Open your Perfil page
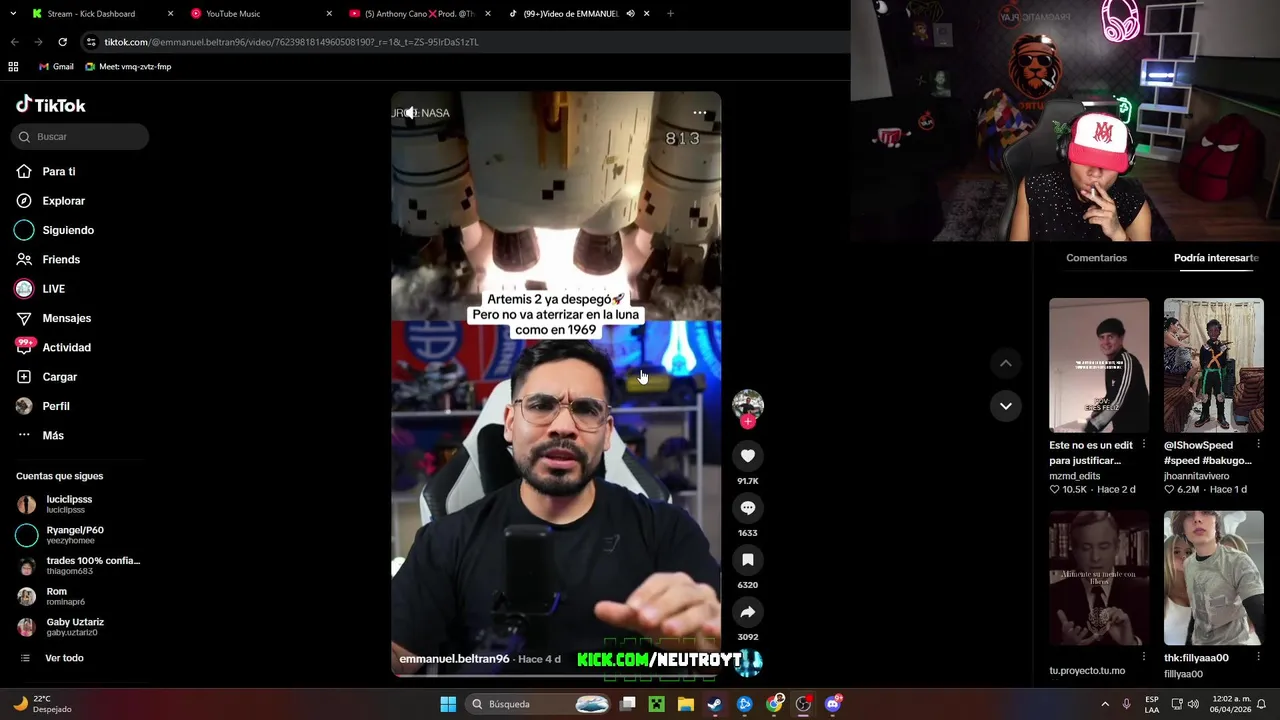1280x720 pixels. [x=55, y=406]
